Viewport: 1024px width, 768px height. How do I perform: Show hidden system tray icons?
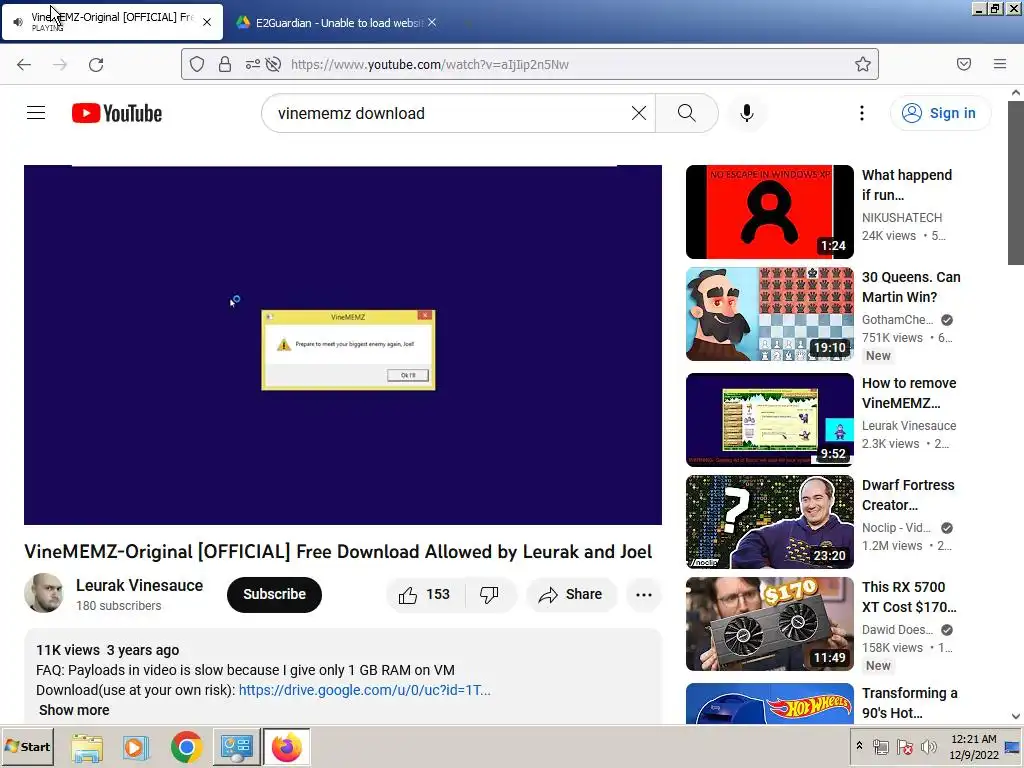(x=859, y=746)
